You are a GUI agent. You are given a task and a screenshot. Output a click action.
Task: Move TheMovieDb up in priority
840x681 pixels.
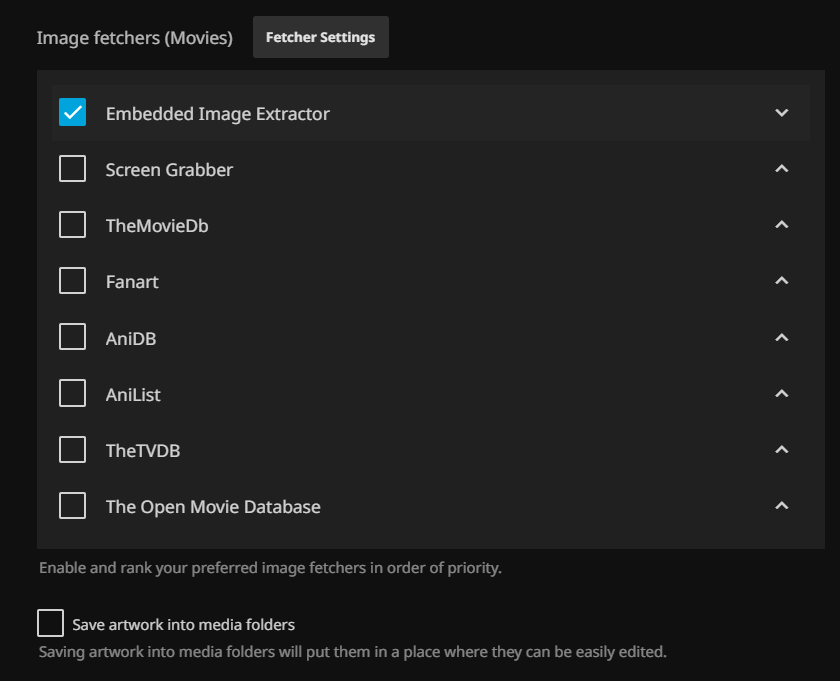pyautogui.click(x=782, y=225)
